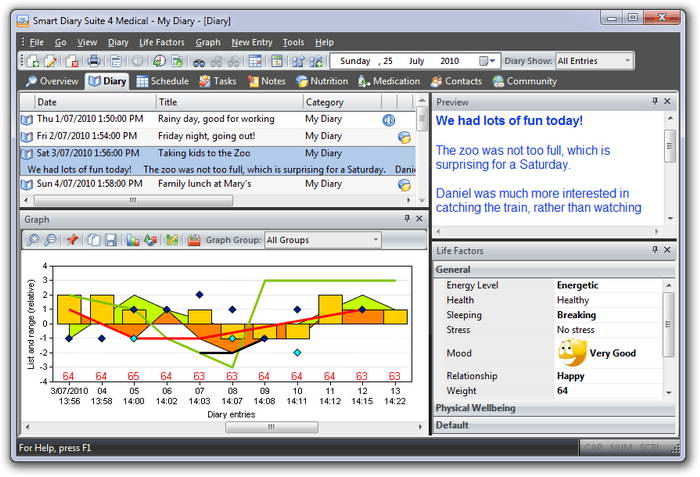
Task: Switch to the Nutrition tab
Action: (322, 81)
